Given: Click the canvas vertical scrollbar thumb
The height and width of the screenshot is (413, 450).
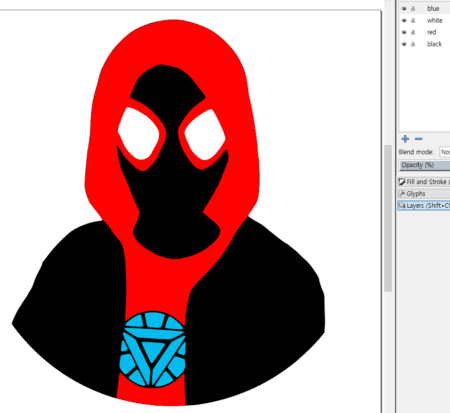Looking at the screenshot, I should pos(388,218).
